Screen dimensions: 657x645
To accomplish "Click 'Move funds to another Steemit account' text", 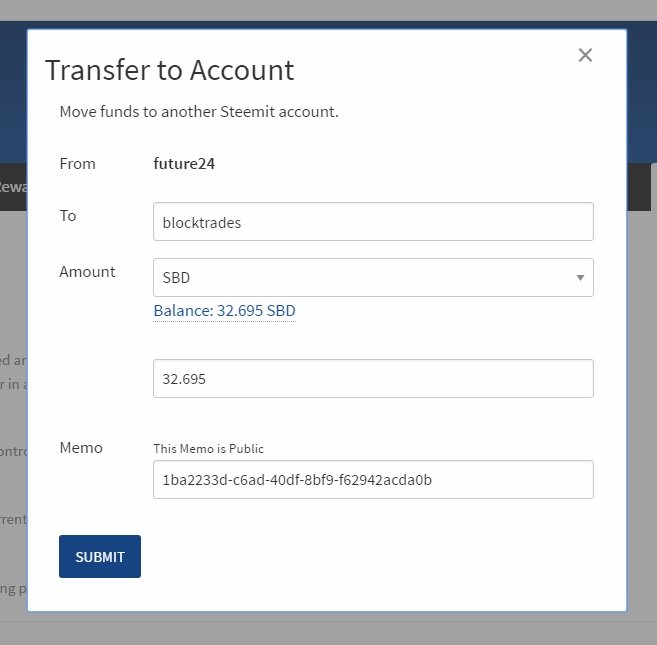I will tap(199, 112).
